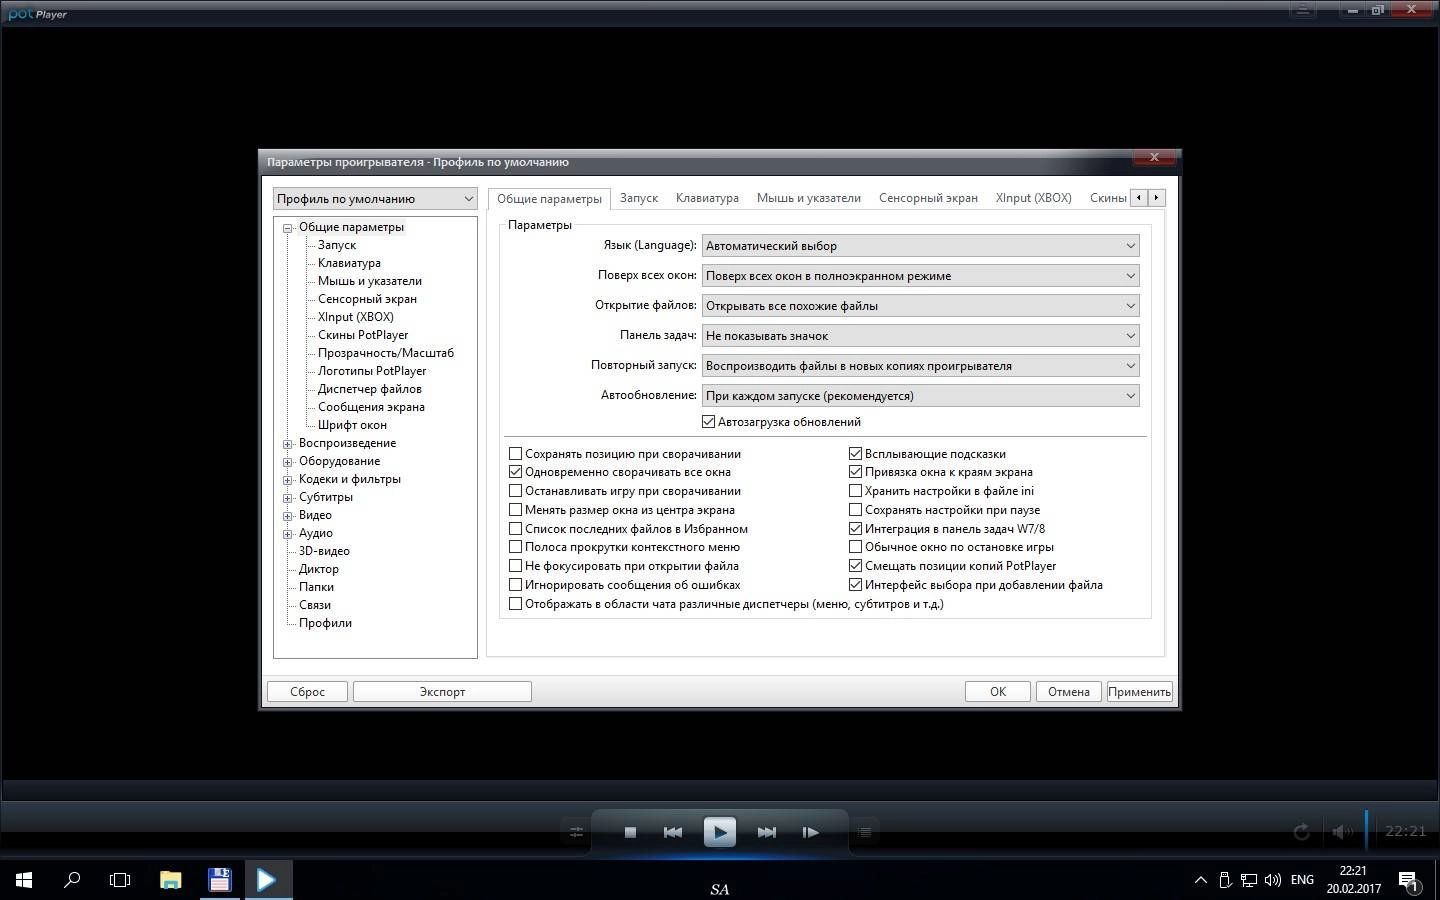
Task: Click the frame step forward button
Action: pyautogui.click(x=811, y=832)
